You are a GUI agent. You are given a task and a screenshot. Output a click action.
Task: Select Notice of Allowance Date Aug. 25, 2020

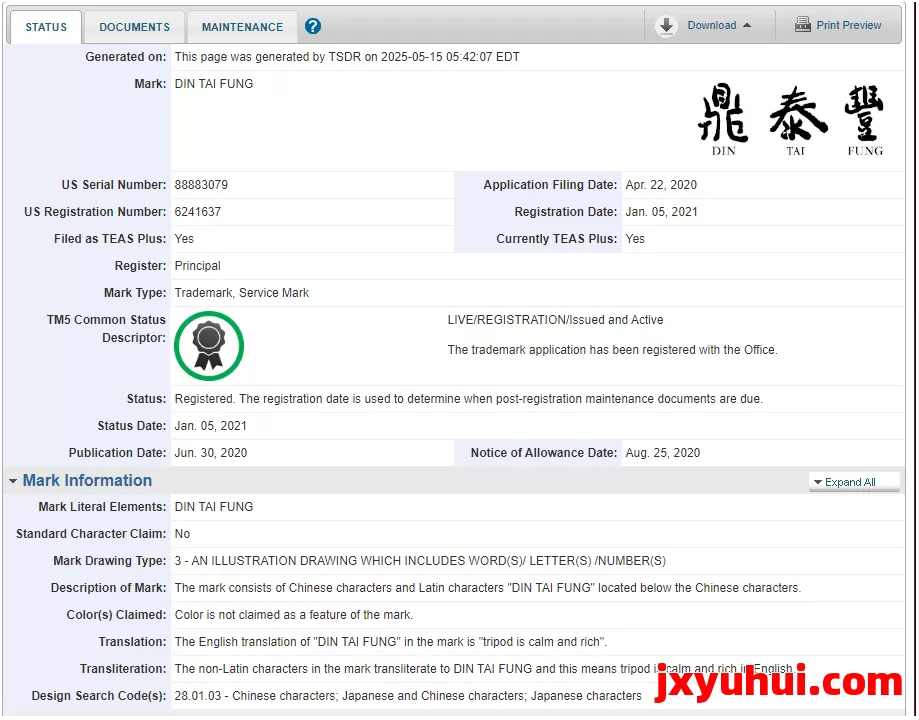coord(662,453)
